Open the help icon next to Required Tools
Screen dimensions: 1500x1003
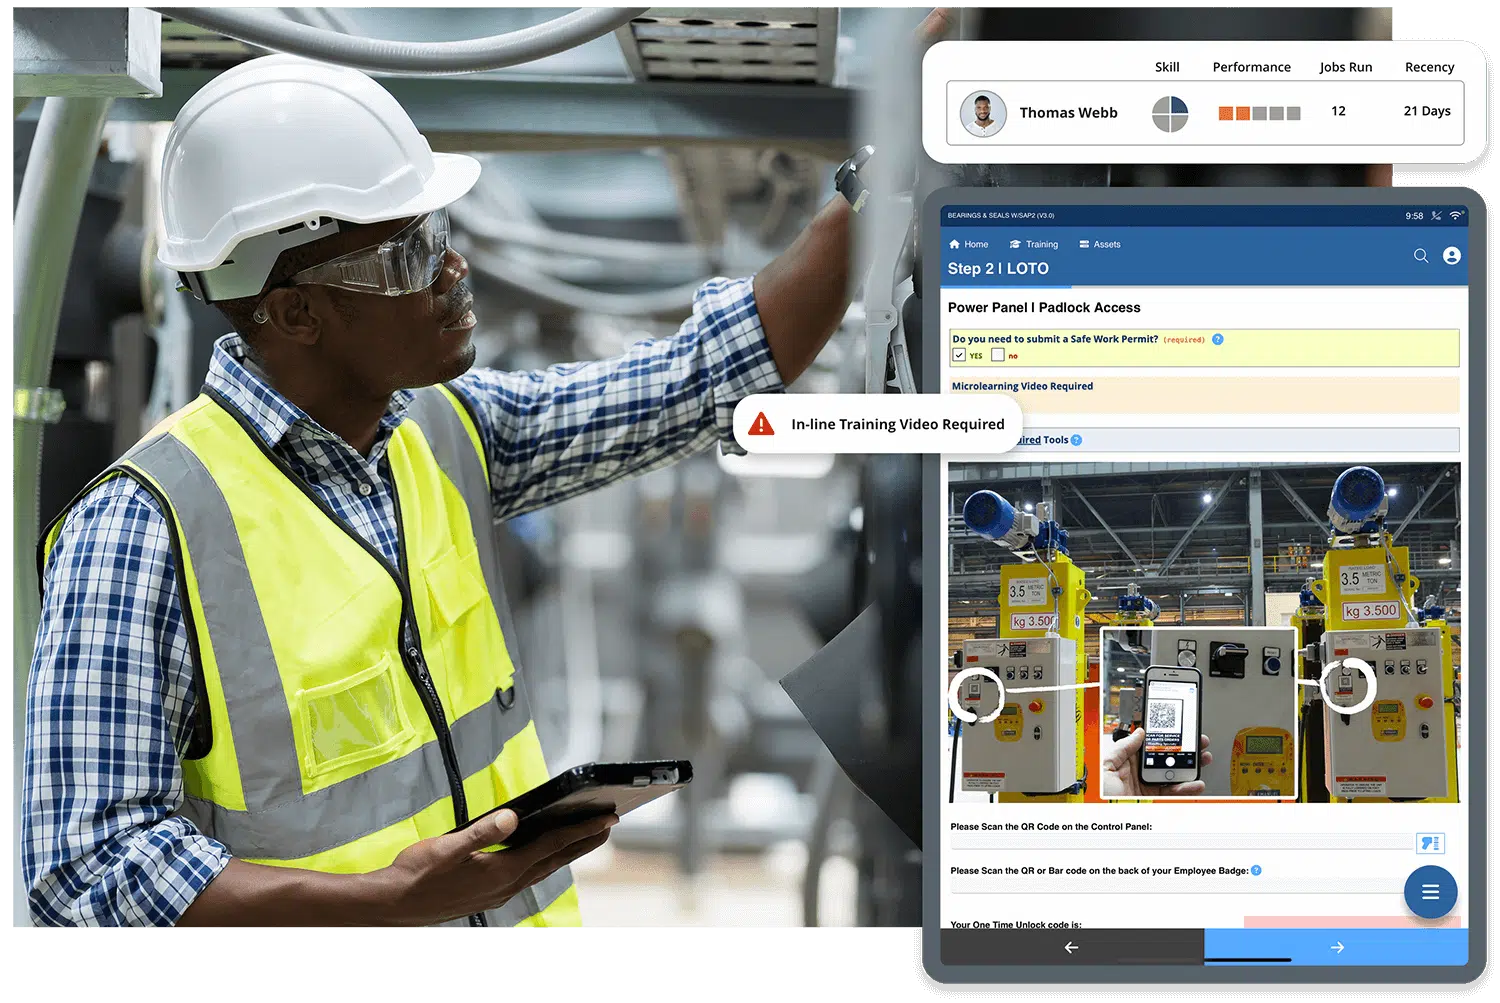click(x=1077, y=440)
